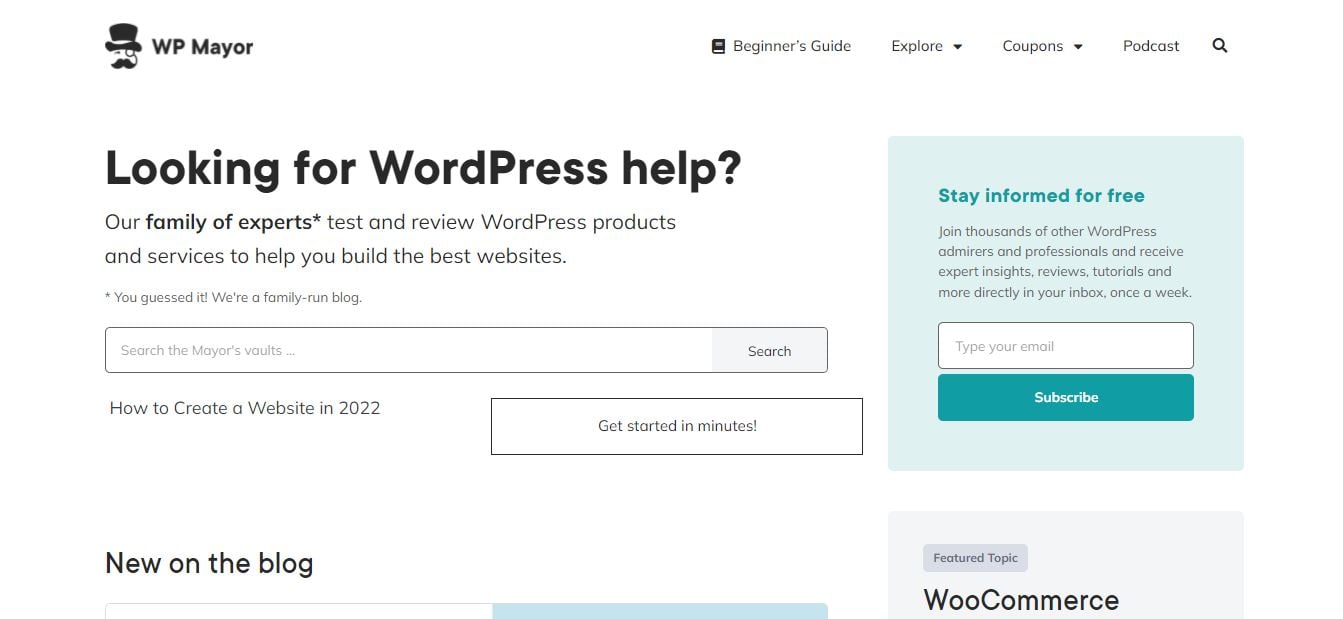The height and width of the screenshot is (619, 1343).
Task: Go to the Podcast page
Action: pyautogui.click(x=1151, y=46)
